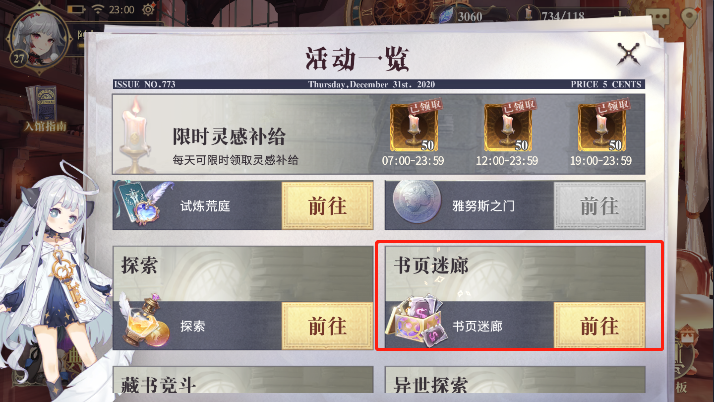Go to 书页迷廊 via its 前往 button

point(599,326)
